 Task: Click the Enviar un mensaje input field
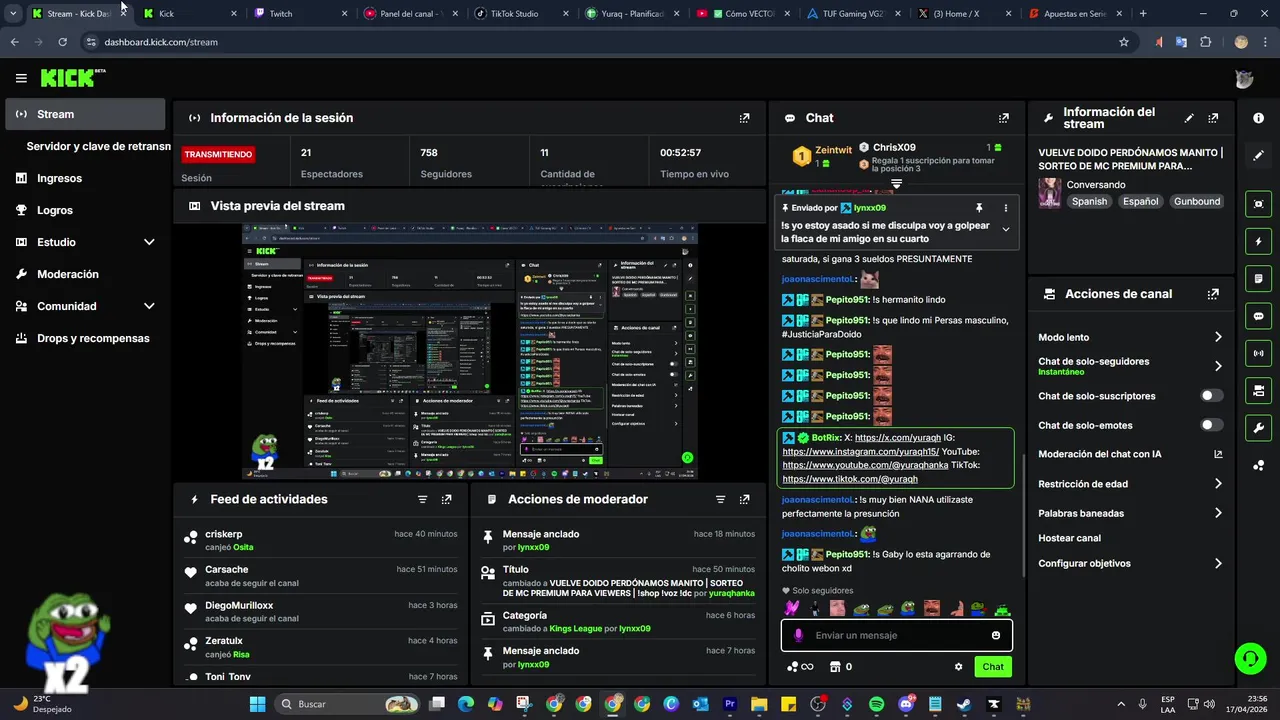(x=896, y=635)
